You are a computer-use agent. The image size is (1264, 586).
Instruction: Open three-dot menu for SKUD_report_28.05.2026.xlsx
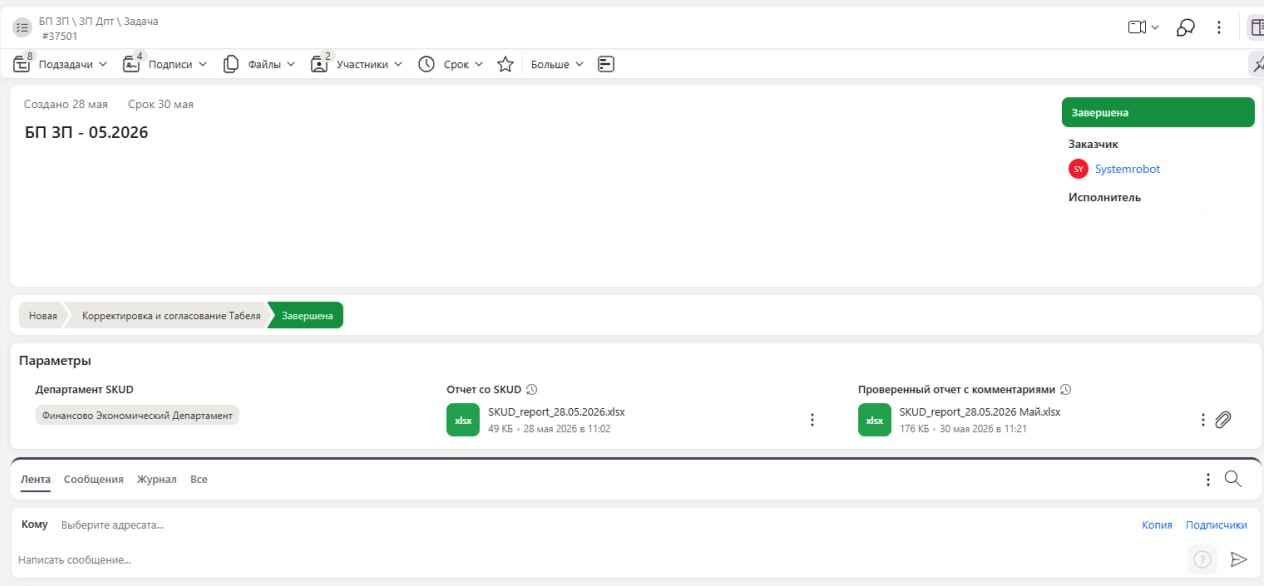812,420
